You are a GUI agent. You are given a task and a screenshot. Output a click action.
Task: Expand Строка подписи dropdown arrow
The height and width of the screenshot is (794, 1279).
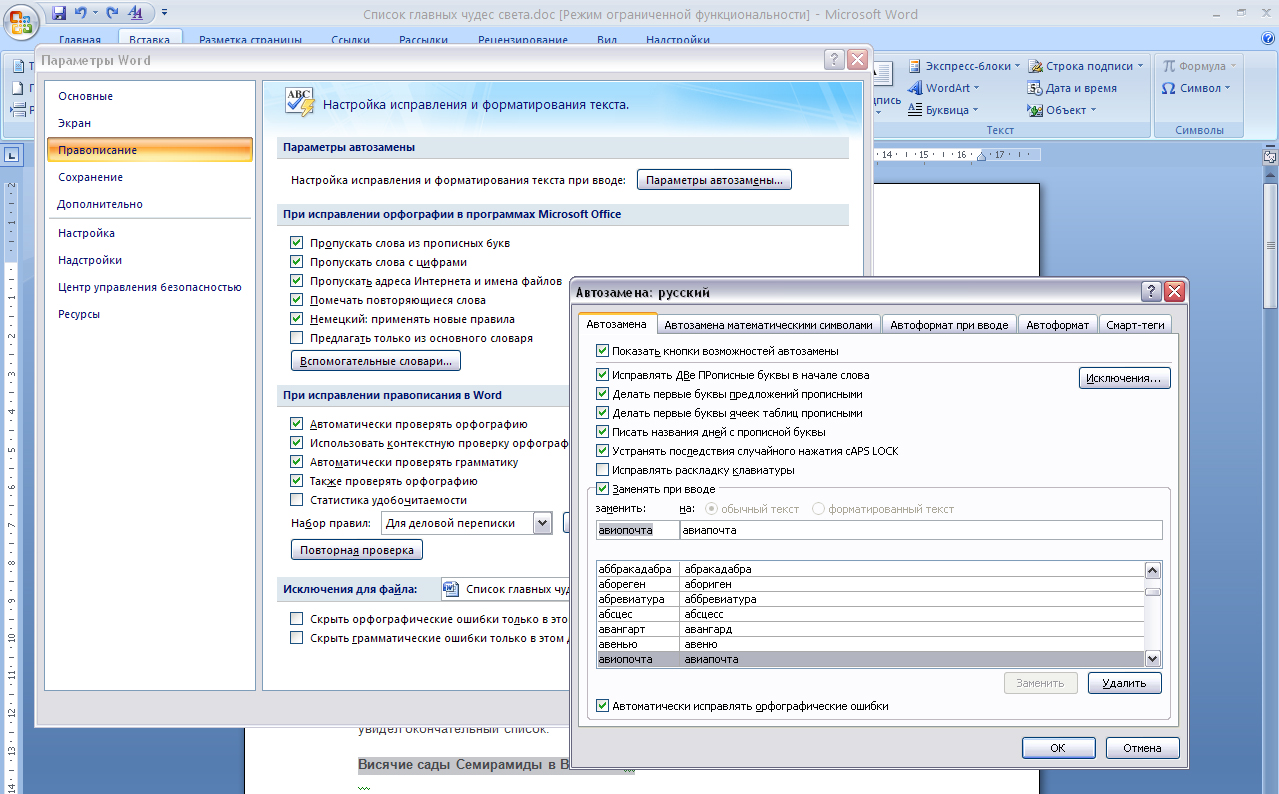[x=1141, y=66]
